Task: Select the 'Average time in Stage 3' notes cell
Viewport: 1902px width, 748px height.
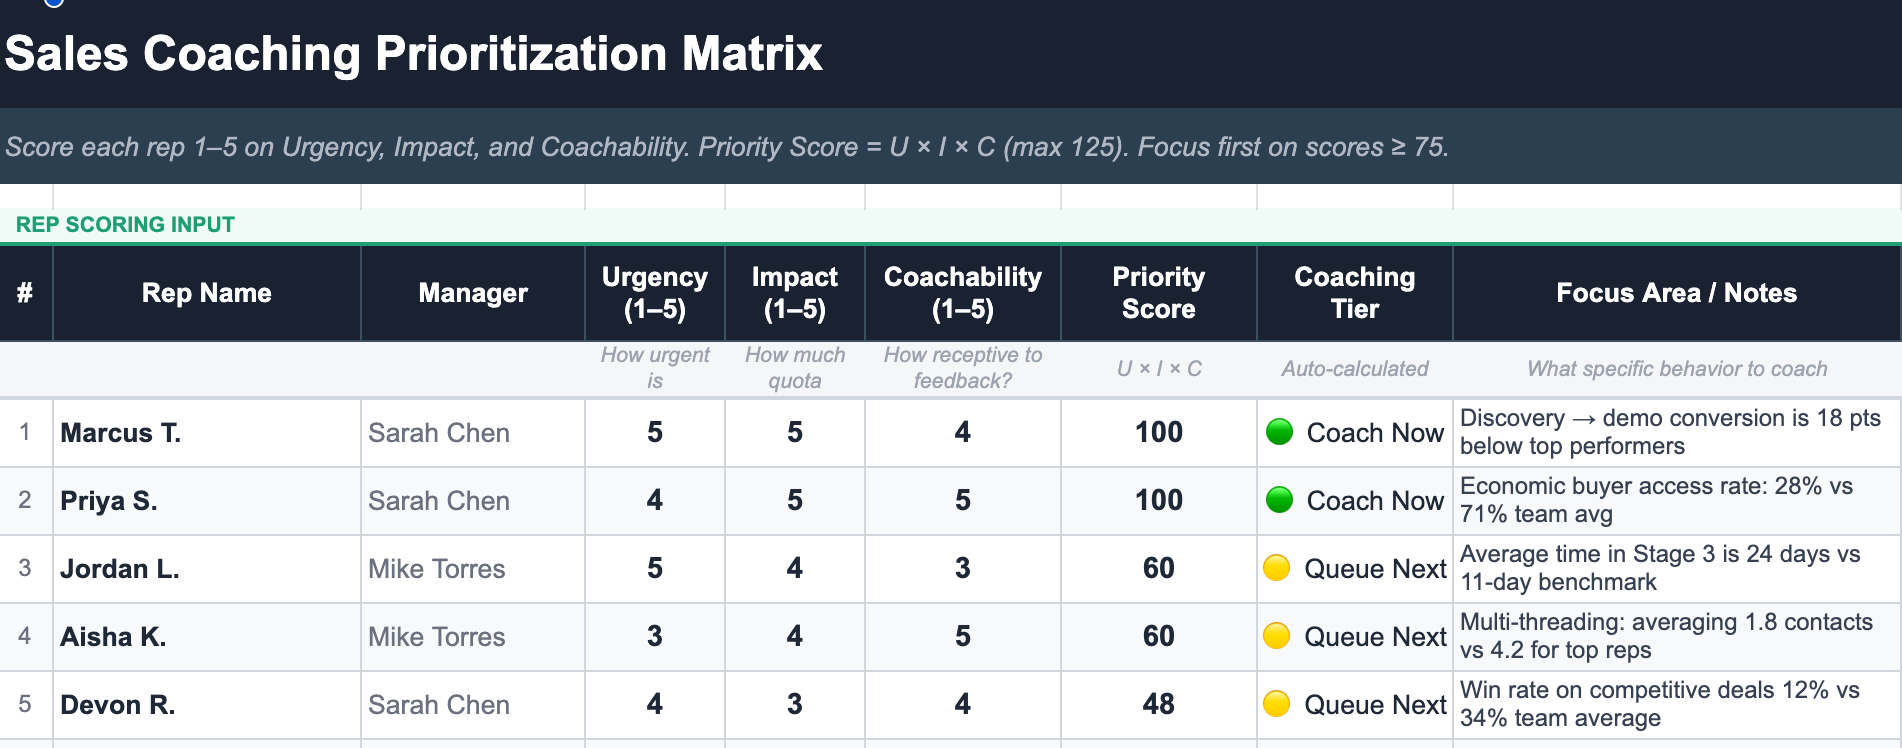Action: coord(1677,569)
